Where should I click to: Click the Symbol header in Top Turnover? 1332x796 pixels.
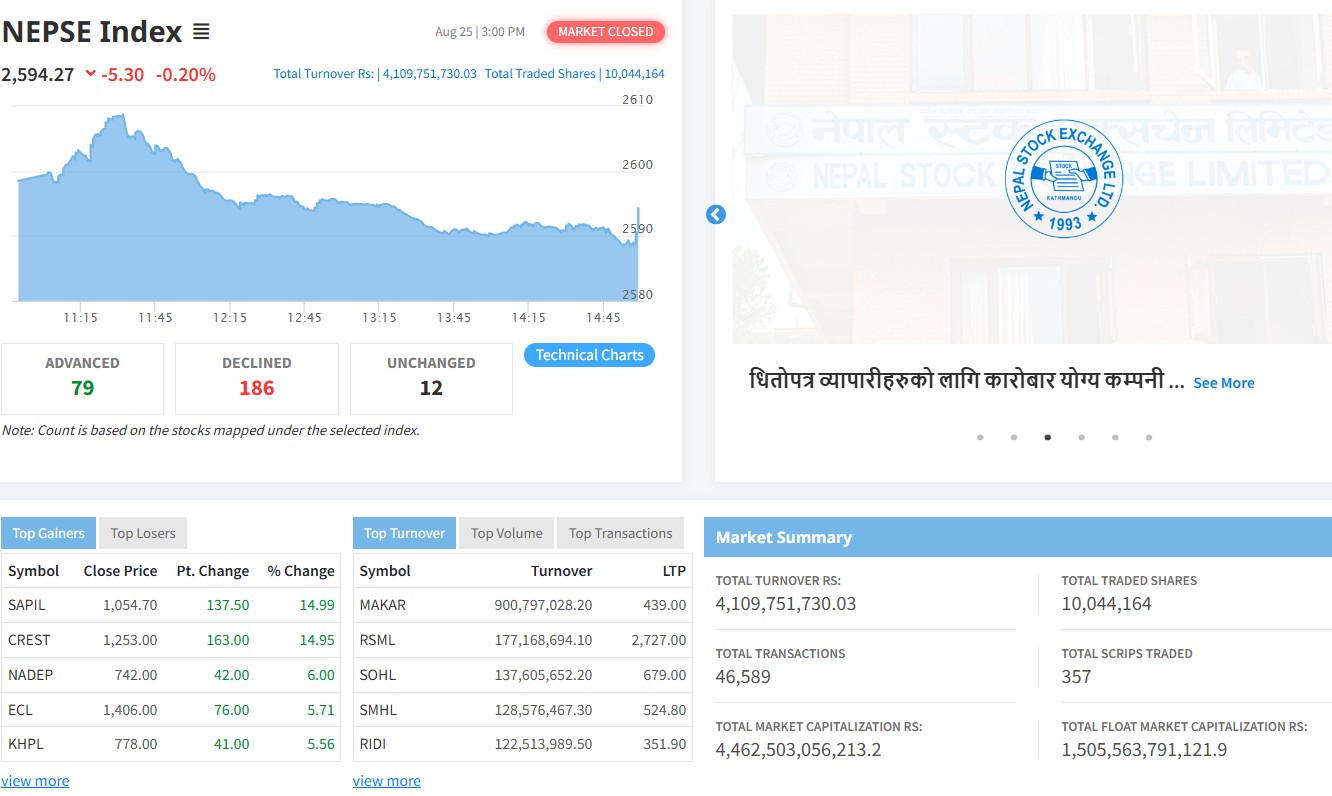tap(386, 571)
